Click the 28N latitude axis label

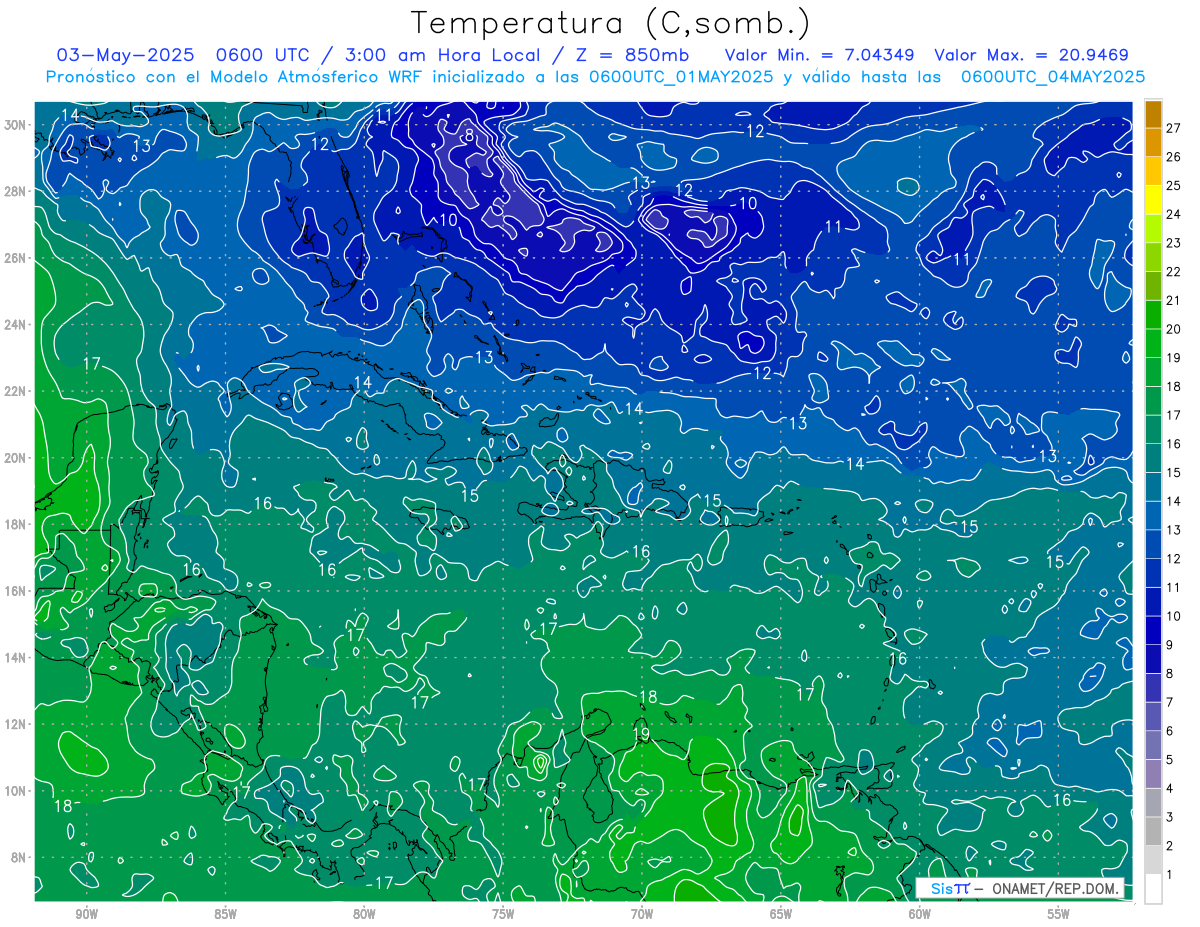[x=15, y=191]
